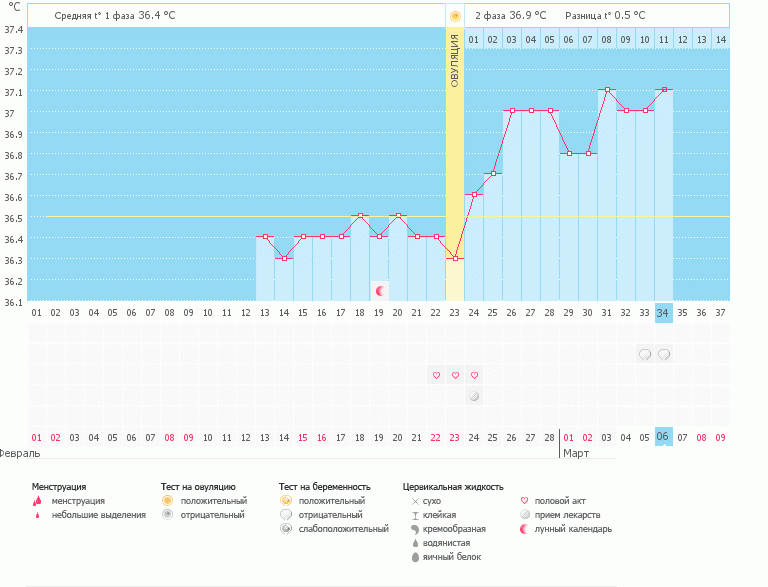Click February date 15
The image size is (768, 587).
pos(303,438)
